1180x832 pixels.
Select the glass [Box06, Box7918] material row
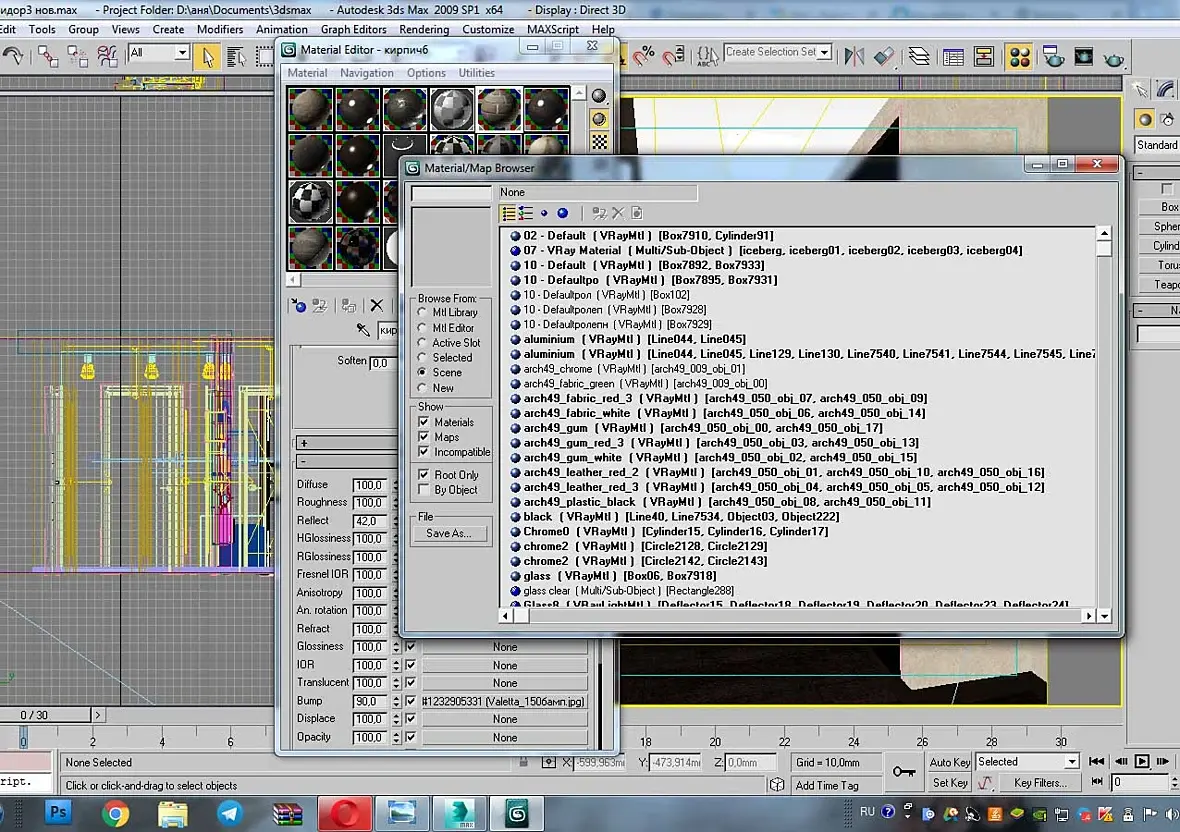click(x=619, y=575)
